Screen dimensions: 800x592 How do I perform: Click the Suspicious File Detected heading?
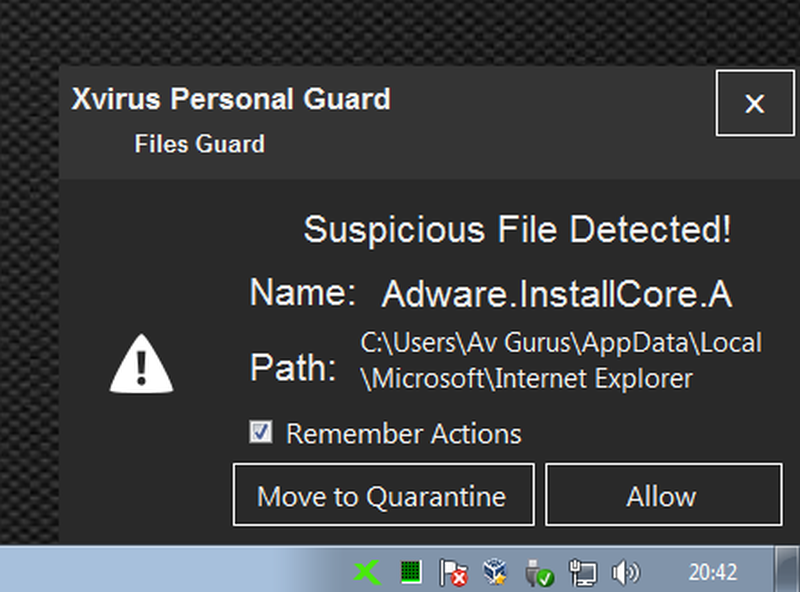click(x=517, y=230)
